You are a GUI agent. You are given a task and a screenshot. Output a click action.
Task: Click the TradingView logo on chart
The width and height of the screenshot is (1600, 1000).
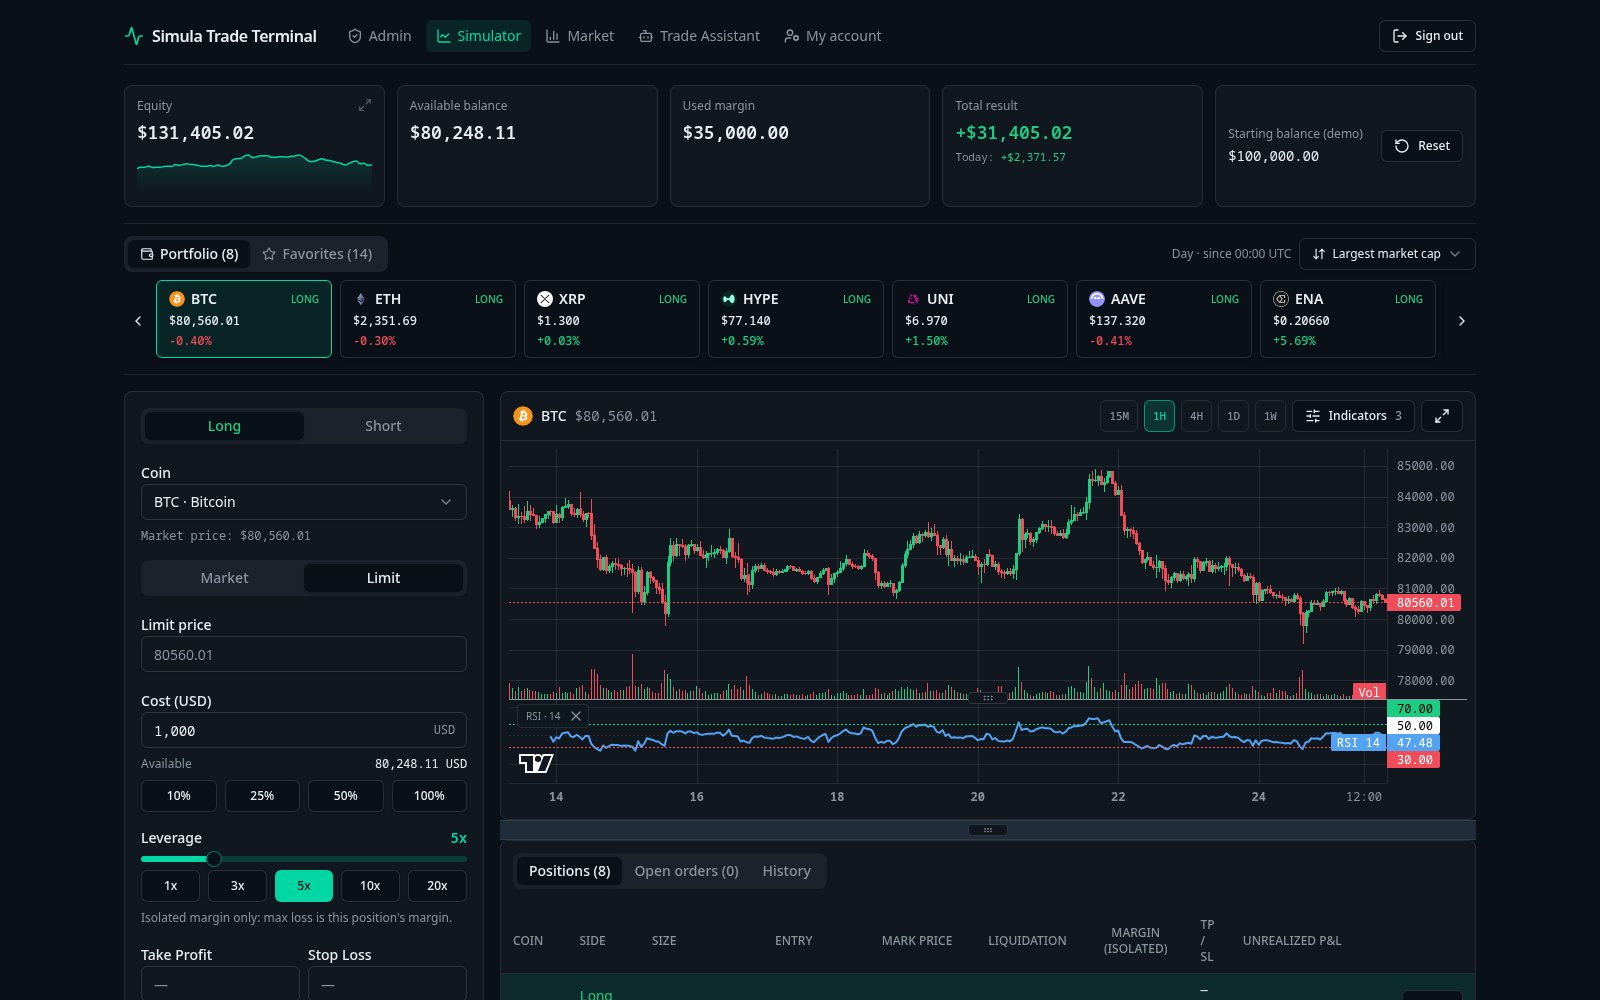tap(536, 764)
